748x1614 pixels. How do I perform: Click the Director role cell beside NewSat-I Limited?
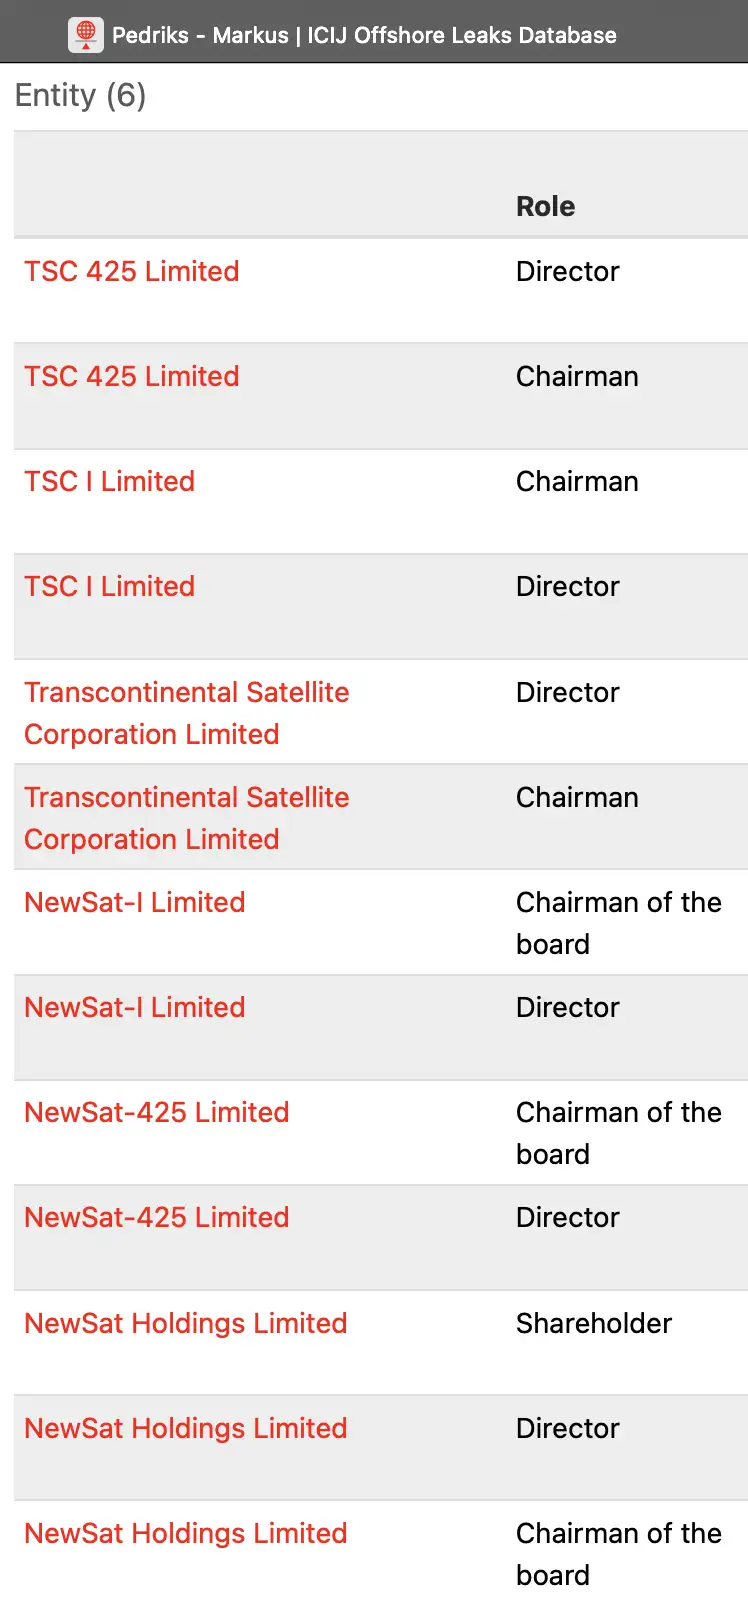(568, 1008)
